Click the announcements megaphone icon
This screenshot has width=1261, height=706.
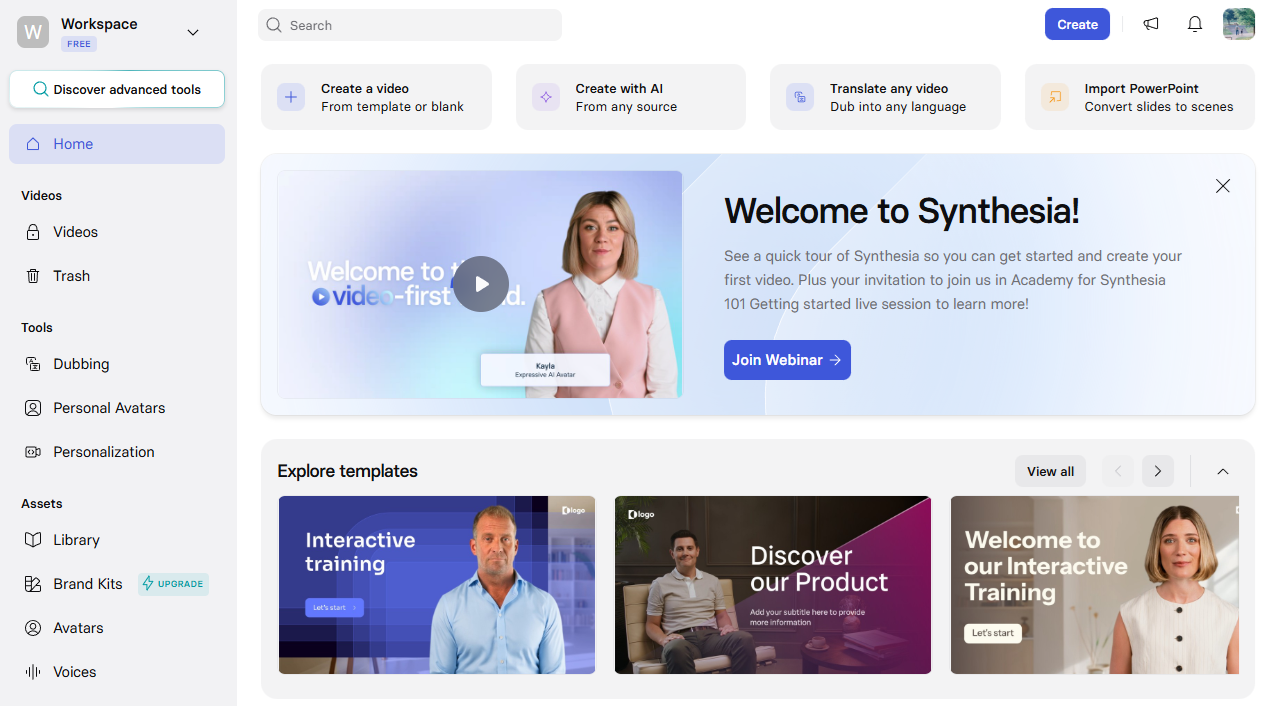point(1151,24)
